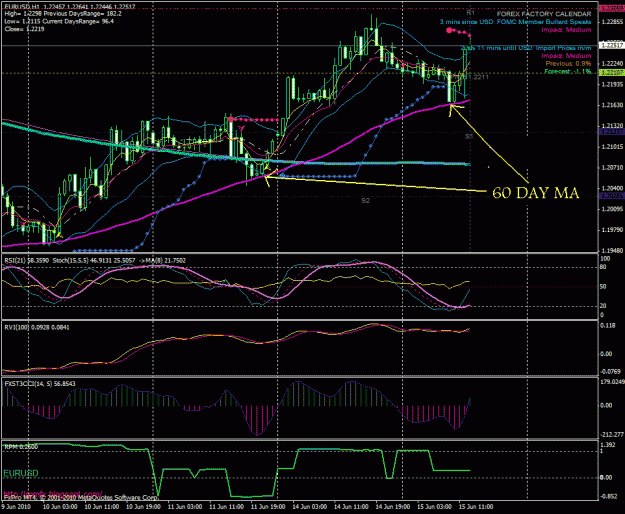
Task: Click the 1.22240 price axis value
Action: [x=612, y=63]
